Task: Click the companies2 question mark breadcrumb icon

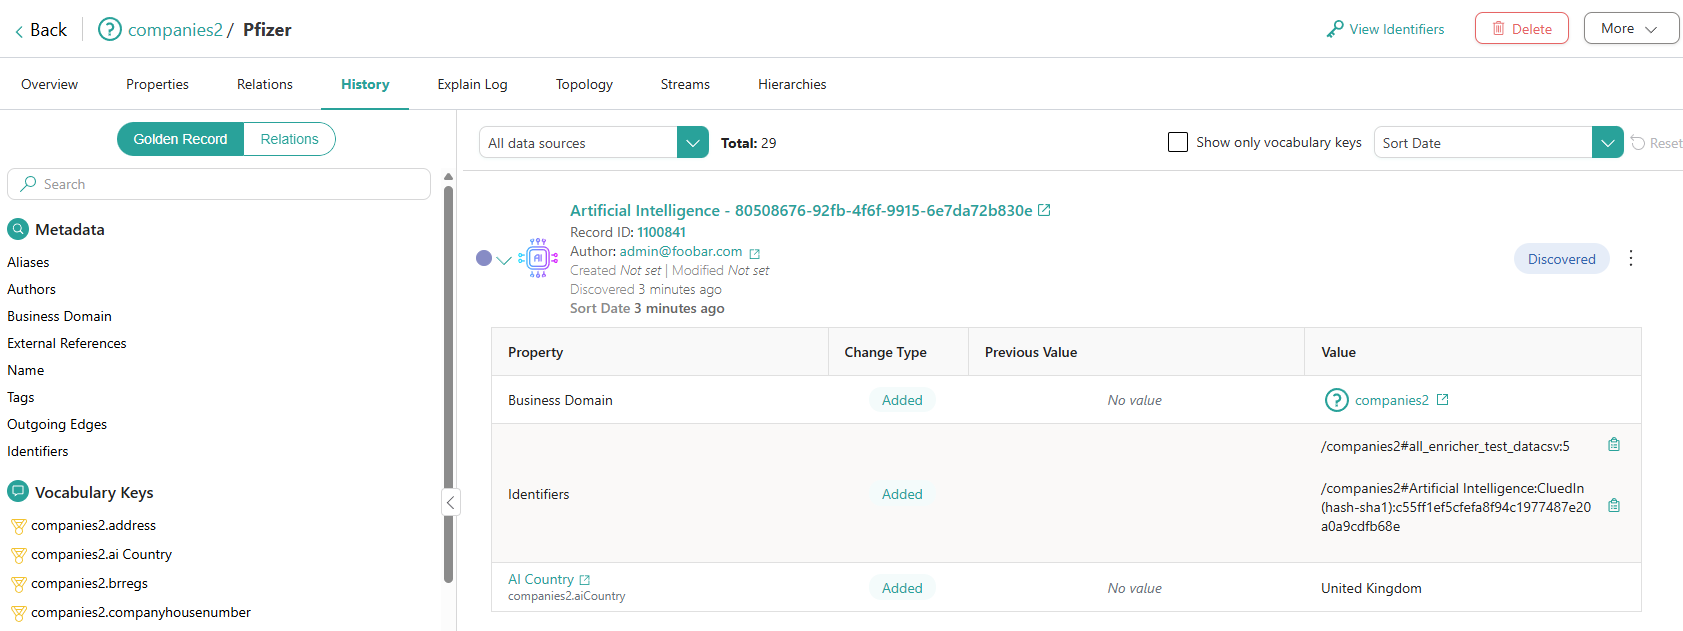Action: pos(110,30)
